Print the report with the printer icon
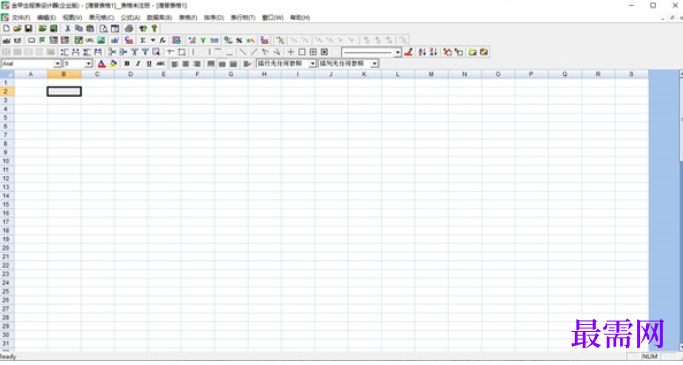This screenshot has width=683, height=365. pos(129,29)
